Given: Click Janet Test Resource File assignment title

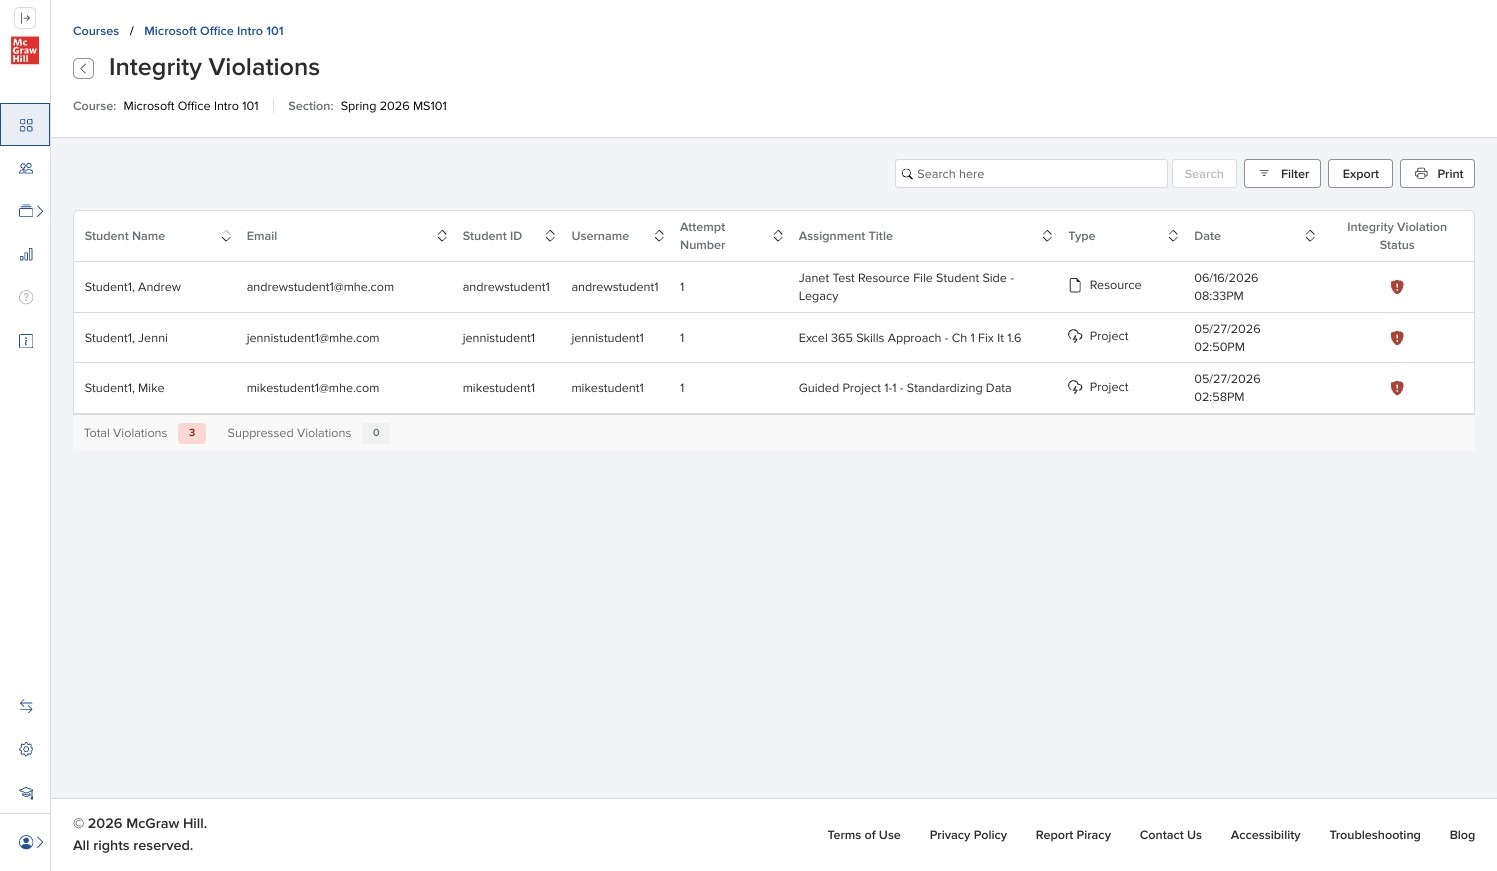Looking at the screenshot, I should pos(906,287).
